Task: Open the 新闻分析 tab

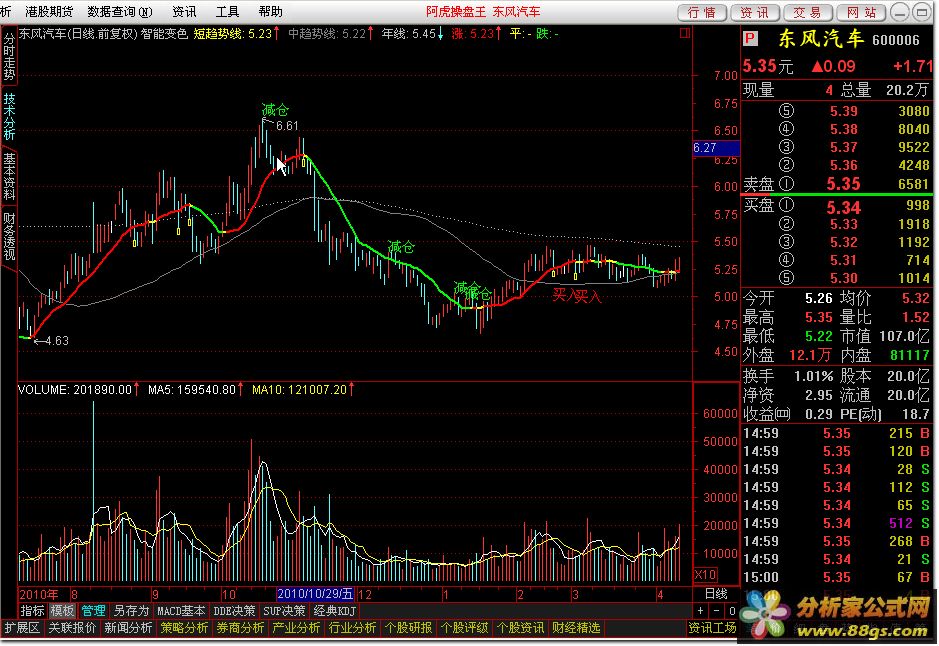Action: [x=128, y=627]
